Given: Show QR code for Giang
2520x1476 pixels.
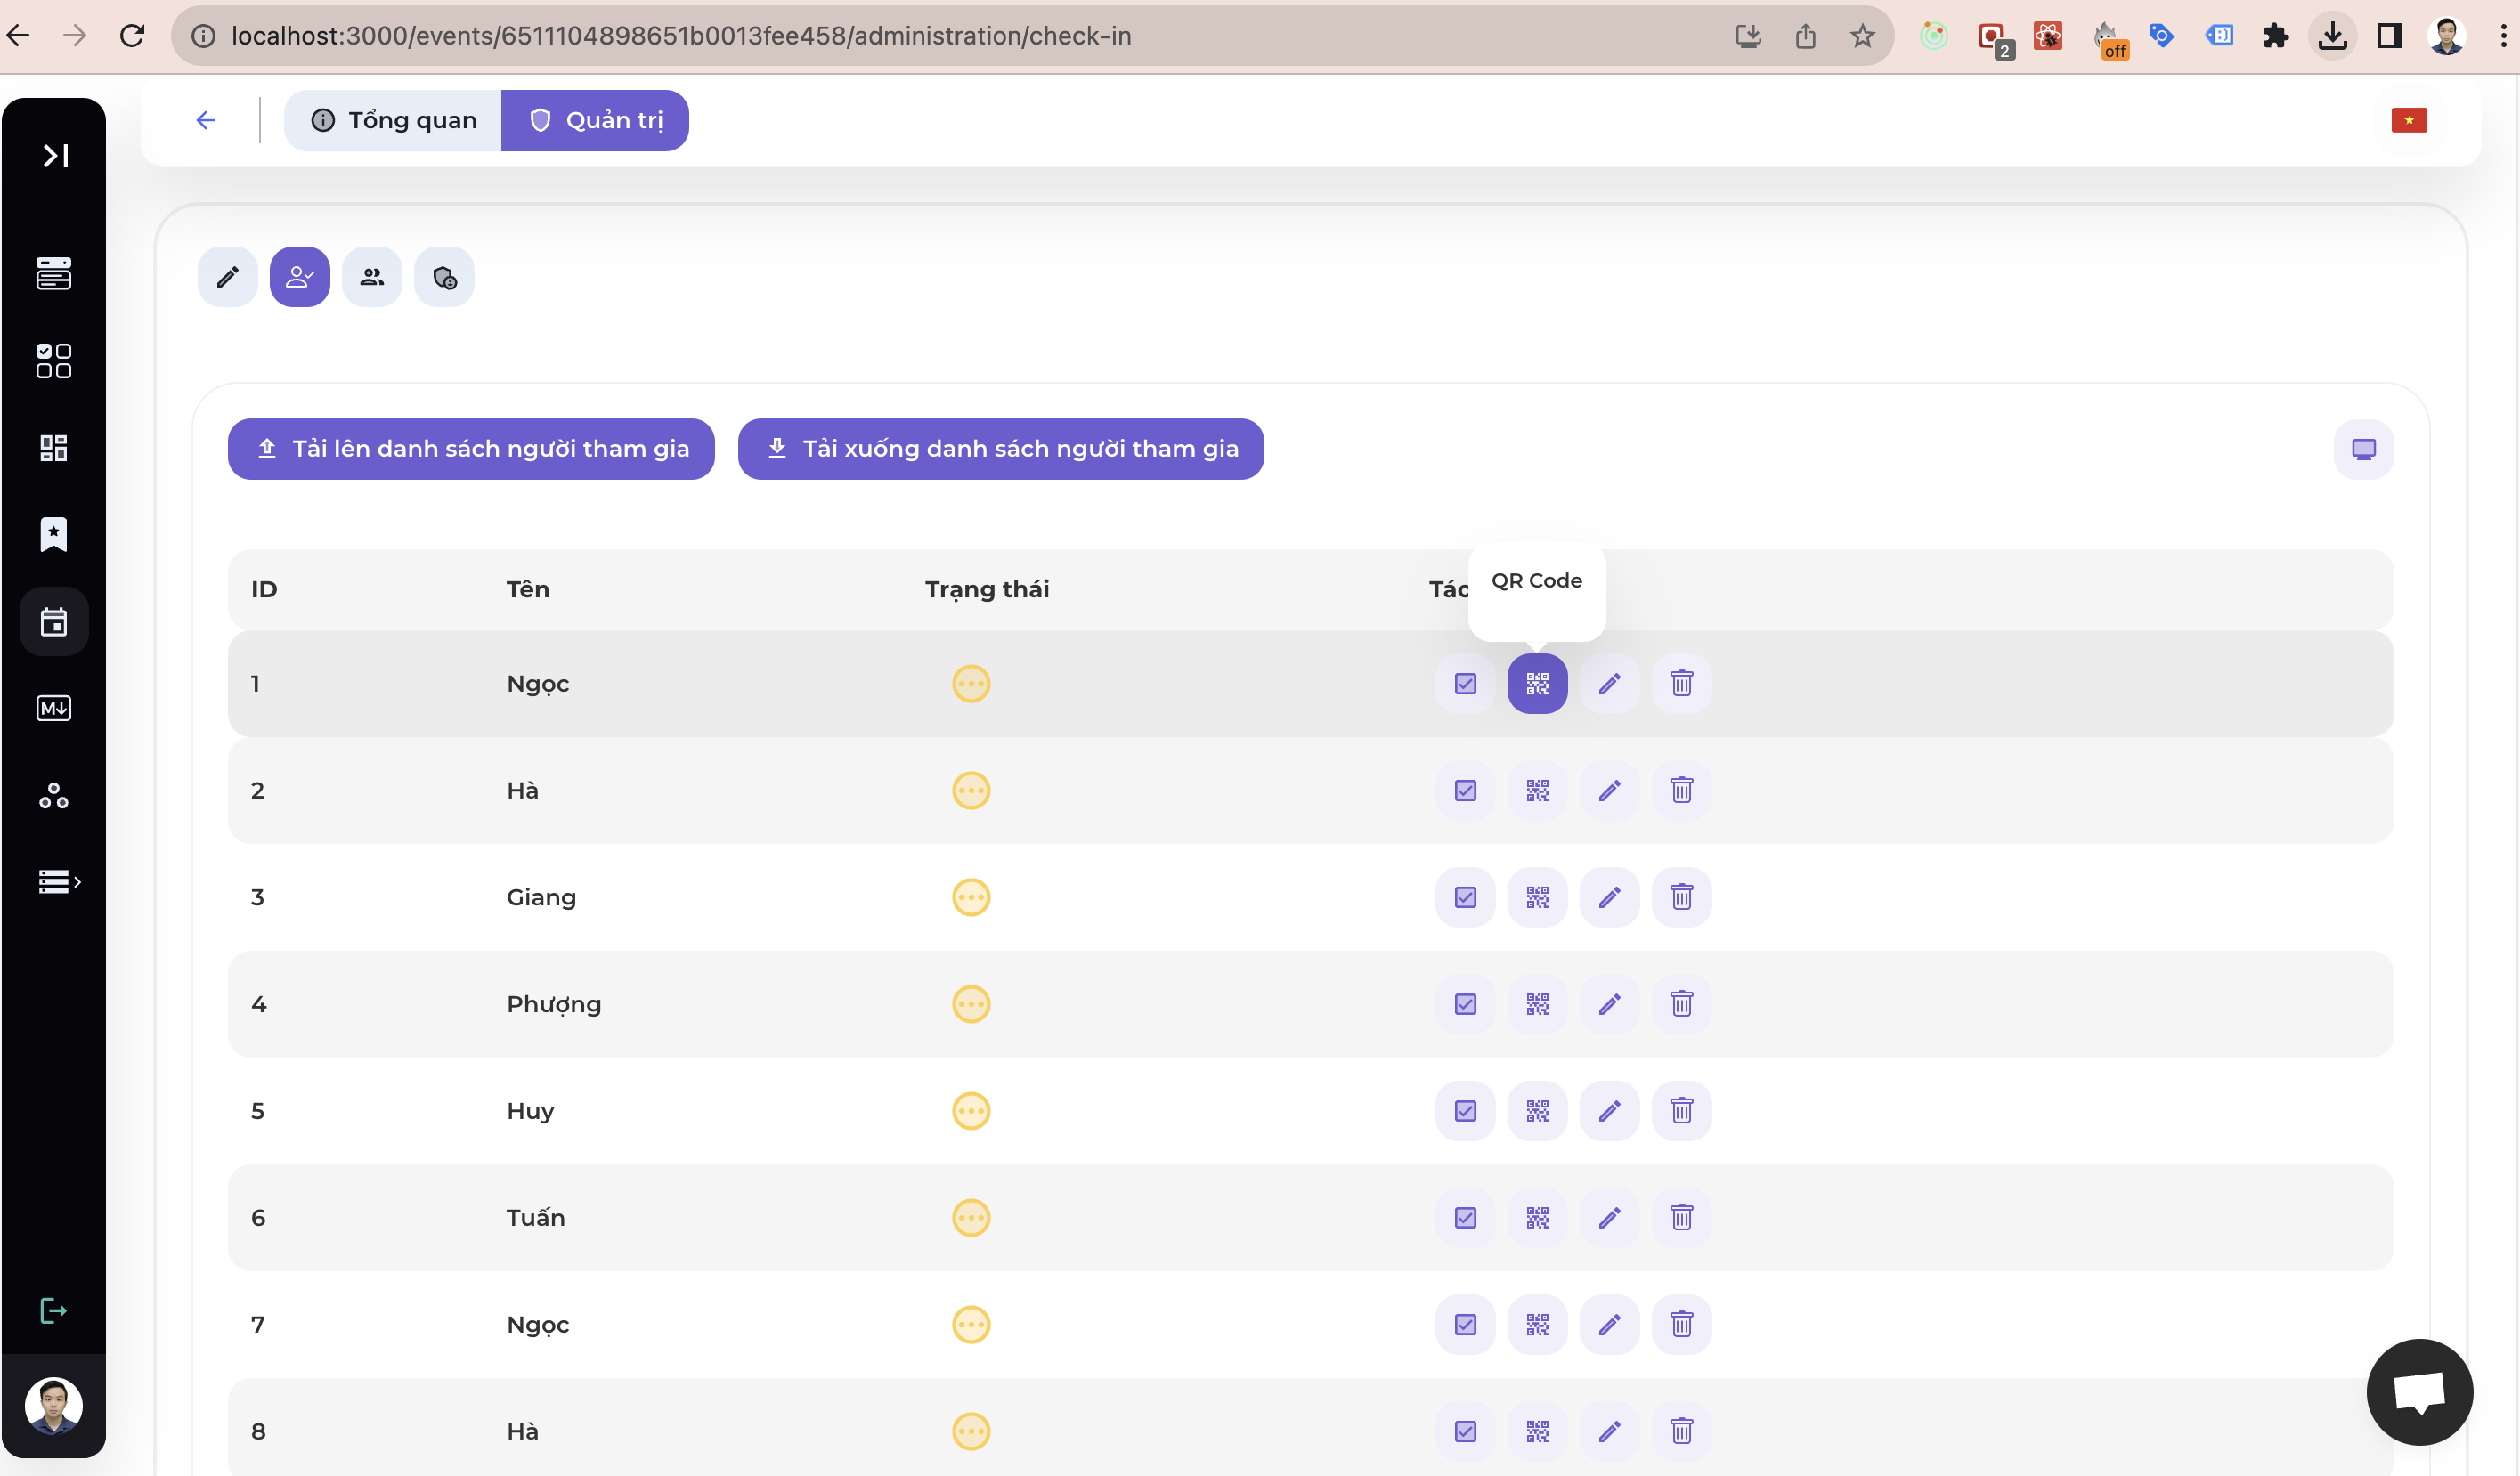Looking at the screenshot, I should click(1537, 897).
